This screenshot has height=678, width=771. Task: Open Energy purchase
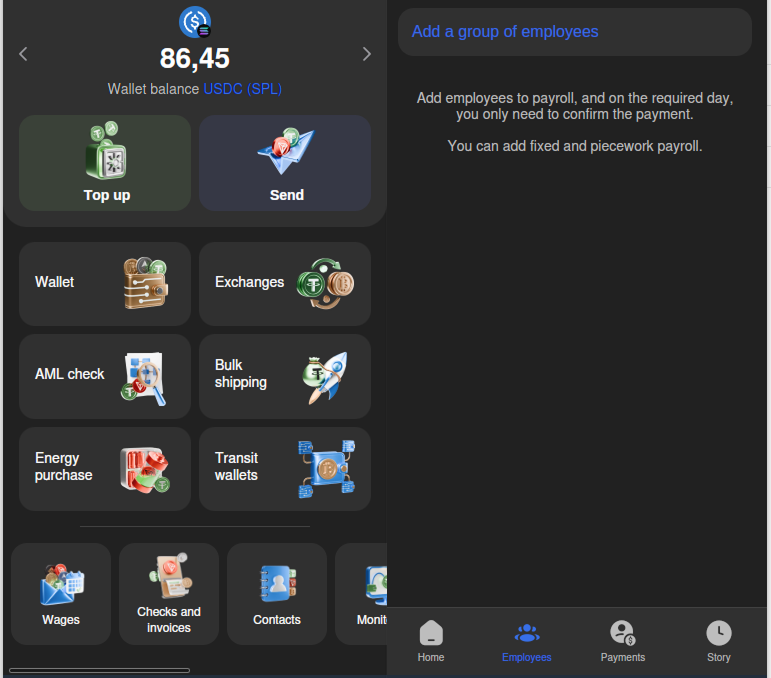(105, 468)
